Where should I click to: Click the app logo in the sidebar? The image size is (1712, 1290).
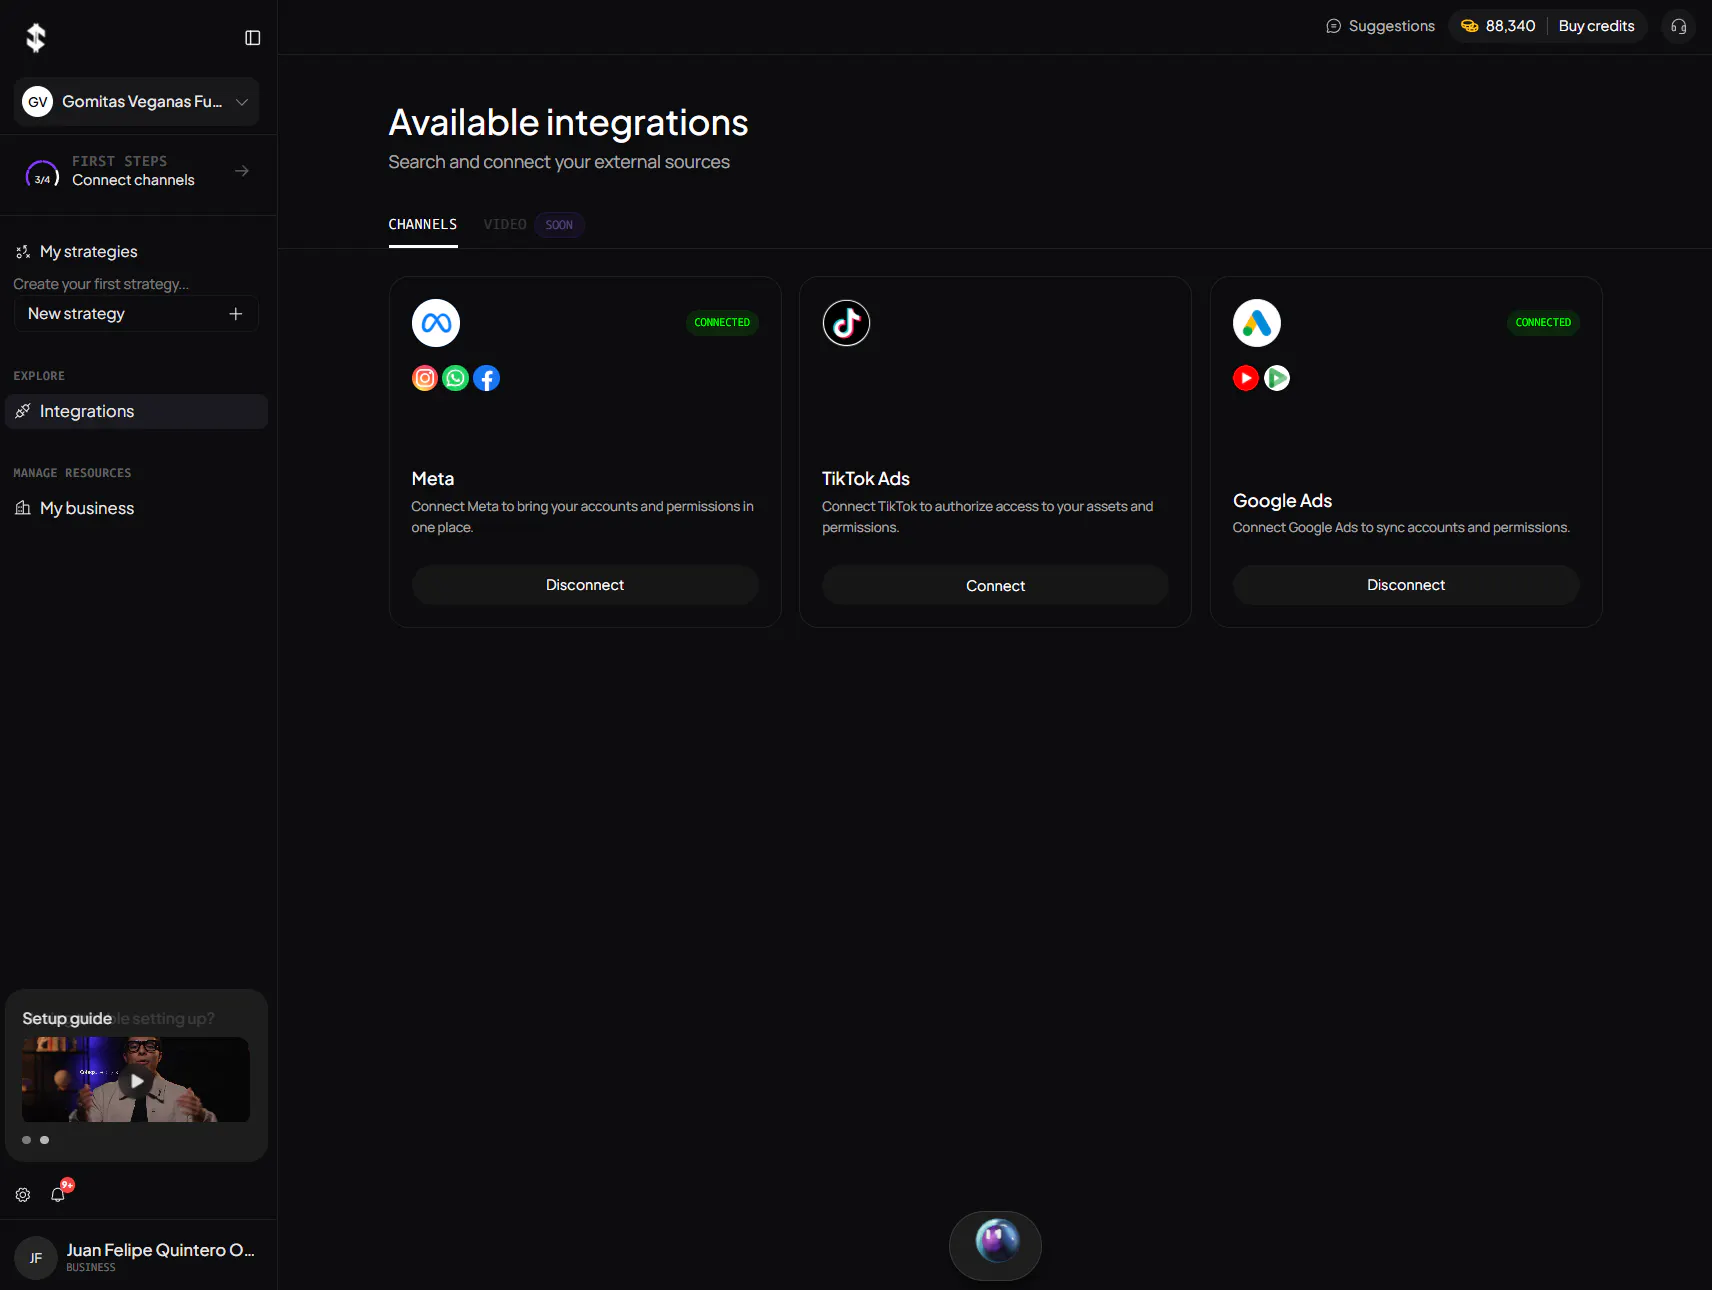(x=36, y=38)
